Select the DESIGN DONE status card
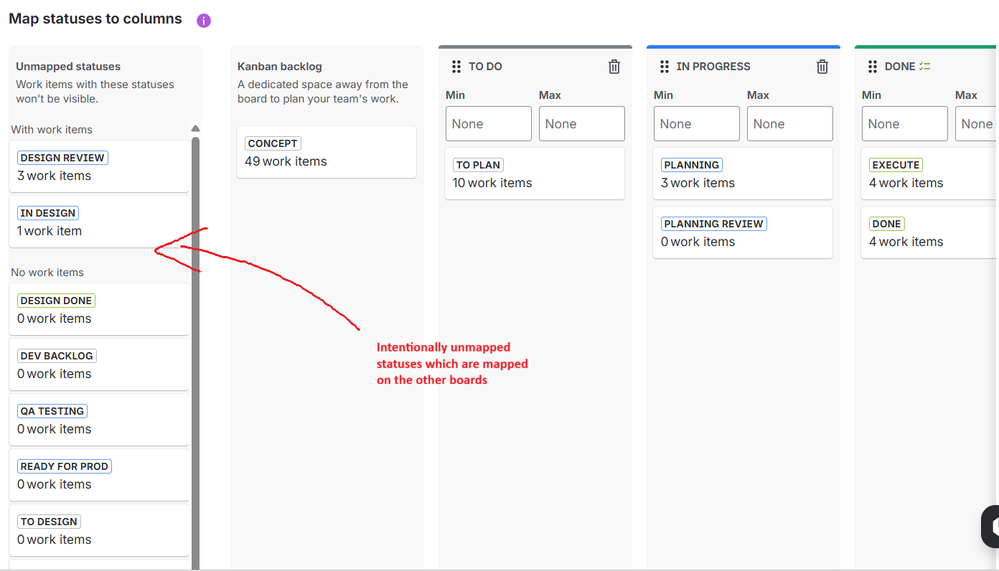Viewport: 999px width, 571px height. click(99, 309)
